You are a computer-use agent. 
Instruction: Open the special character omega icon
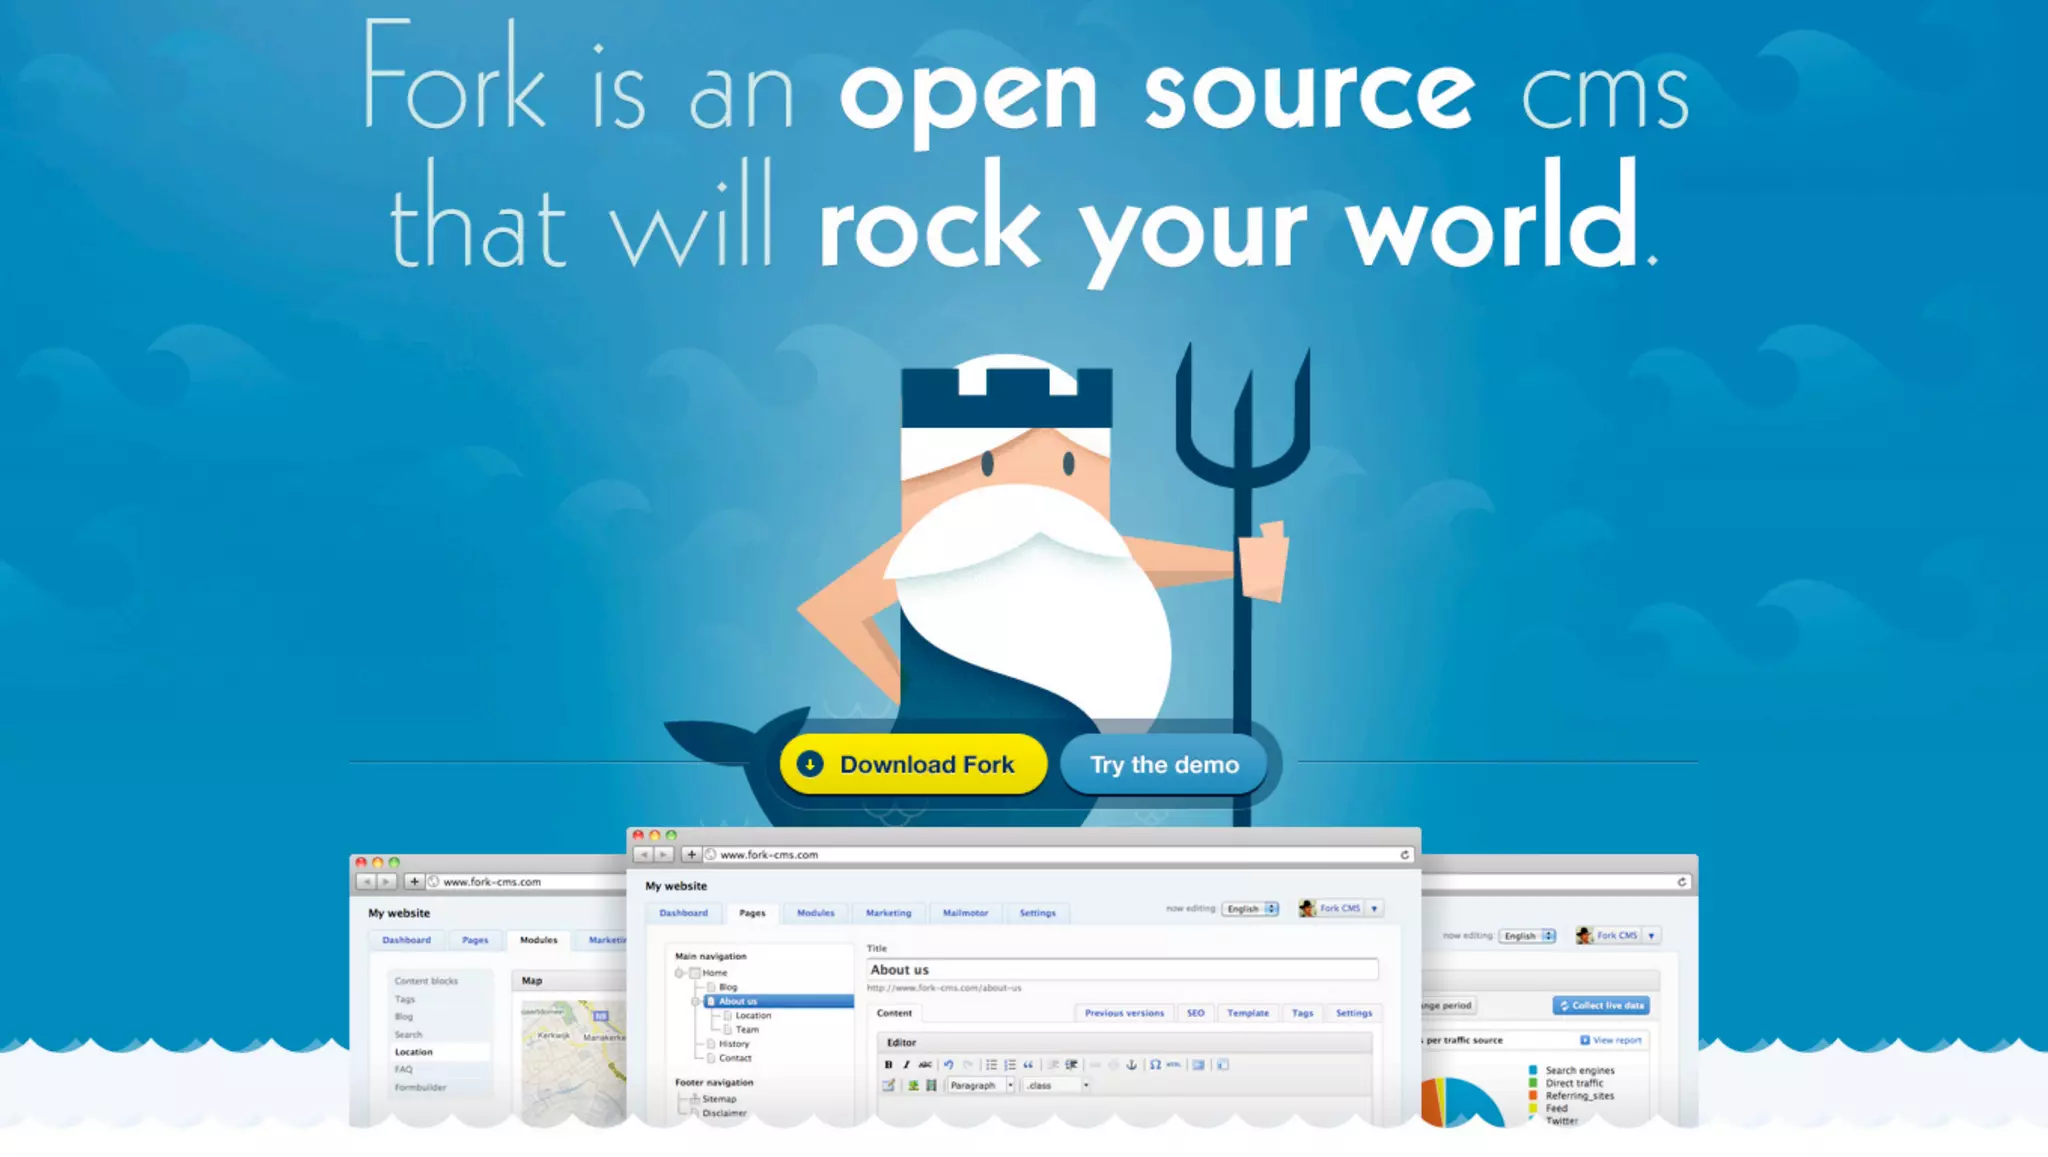[x=1155, y=1065]
